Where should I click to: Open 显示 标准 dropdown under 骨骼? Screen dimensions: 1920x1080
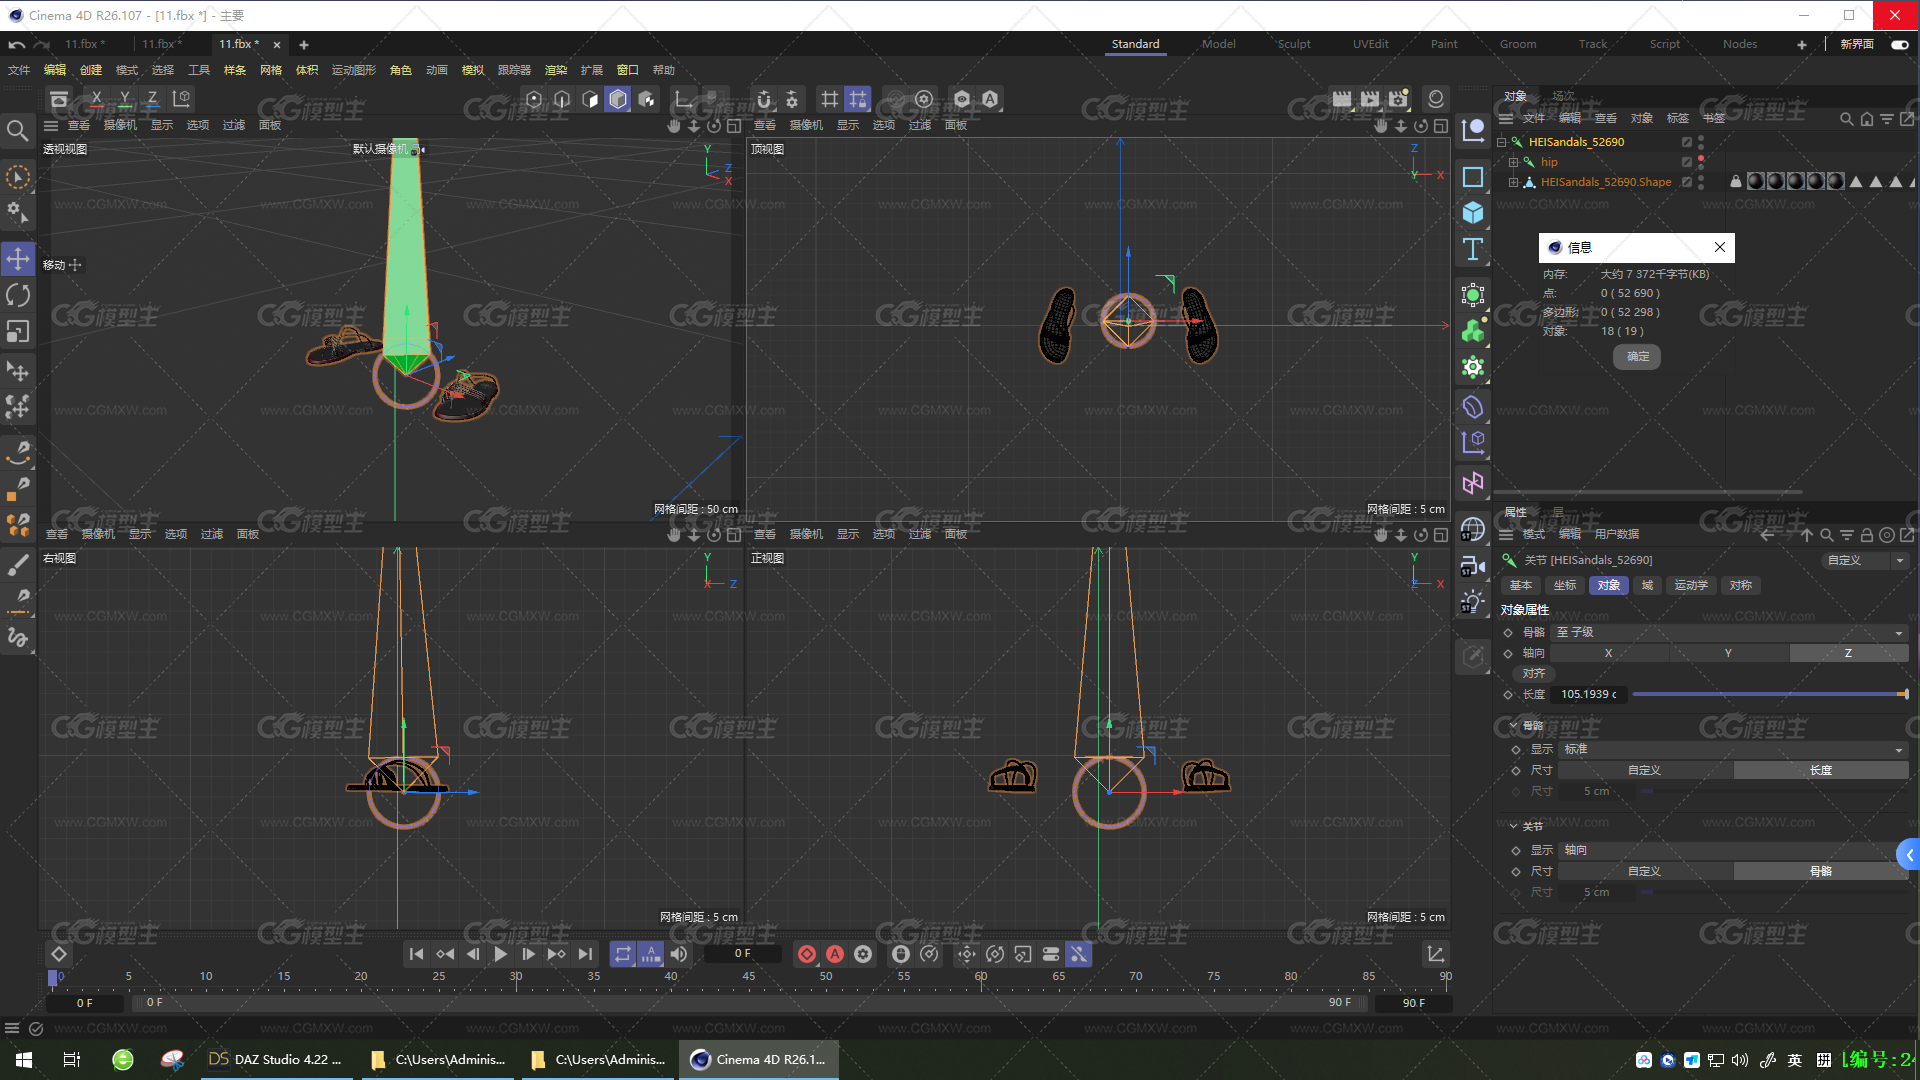[1733, 749]
